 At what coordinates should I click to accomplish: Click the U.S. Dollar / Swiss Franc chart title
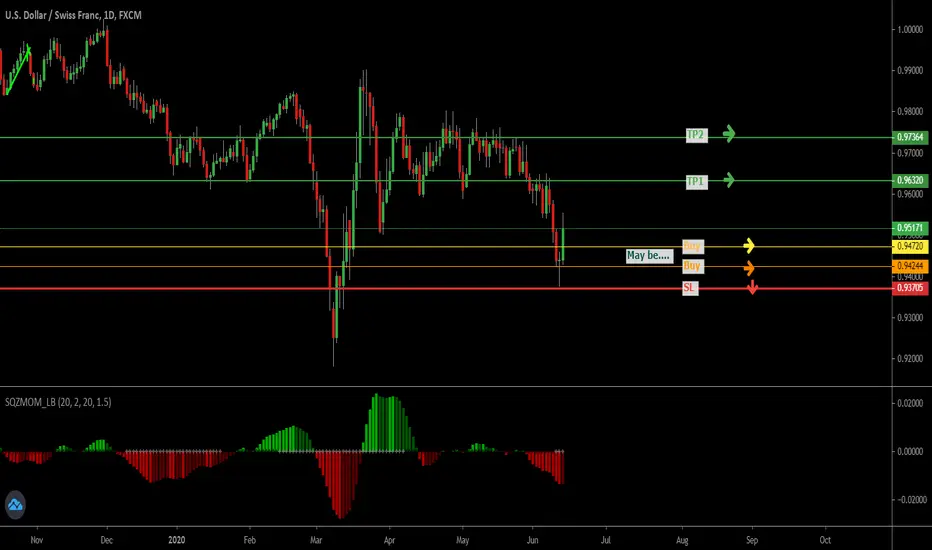73,15
